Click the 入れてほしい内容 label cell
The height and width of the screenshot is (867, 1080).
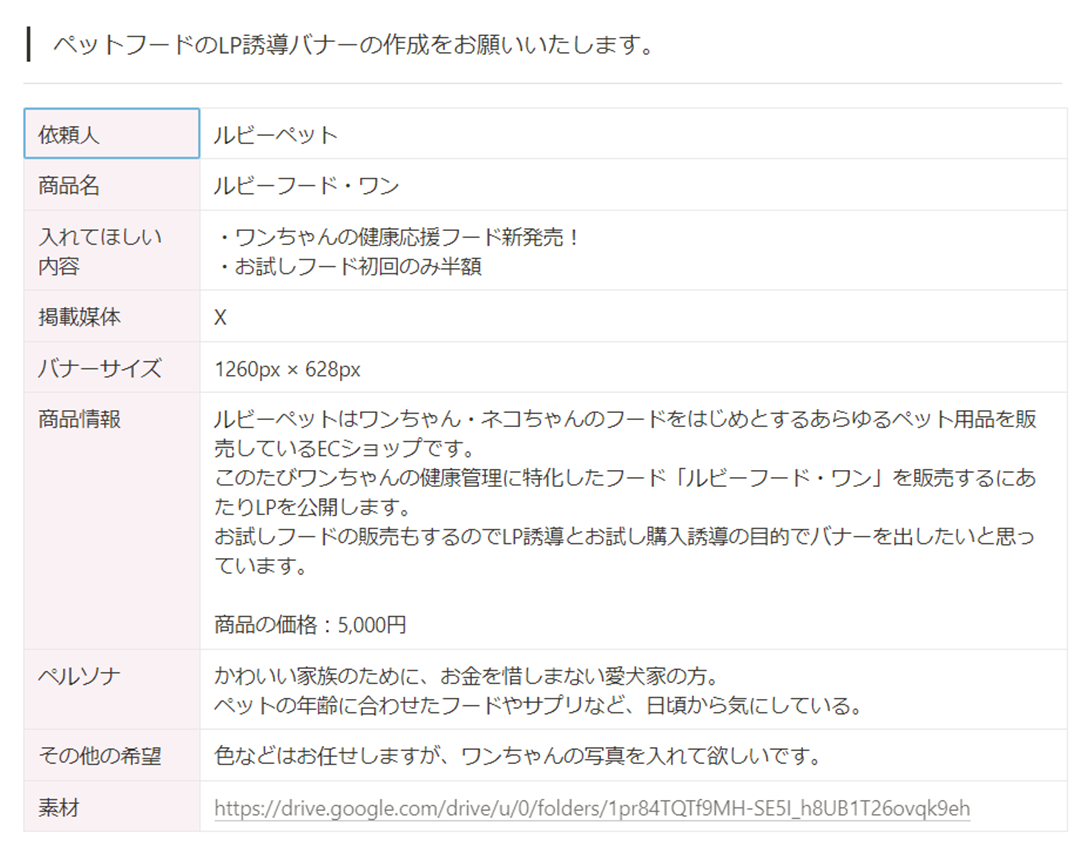pyautogui.click(x=111, y=251)
